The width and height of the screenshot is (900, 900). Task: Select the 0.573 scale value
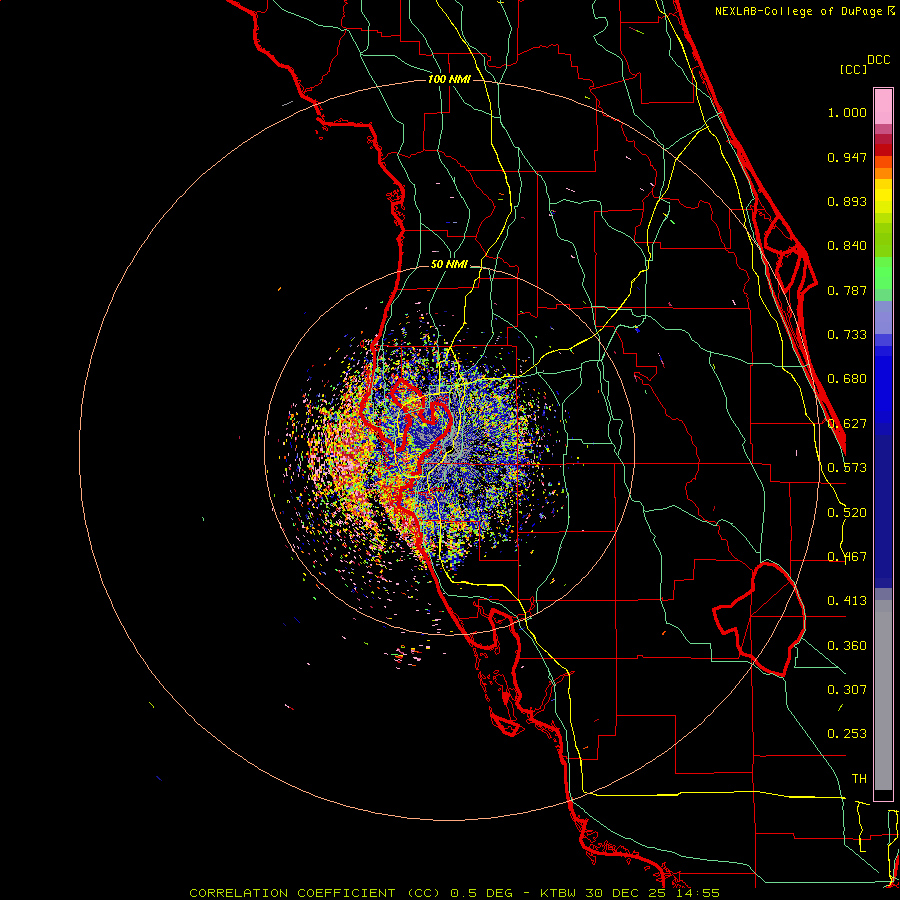point(847,468)
